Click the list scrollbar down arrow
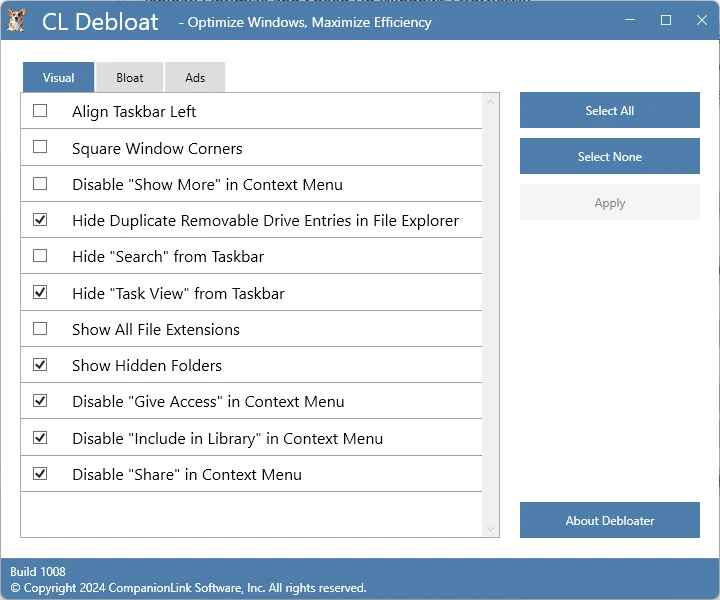The width and height of the screenshot is (720, 600). coord(490,529)
